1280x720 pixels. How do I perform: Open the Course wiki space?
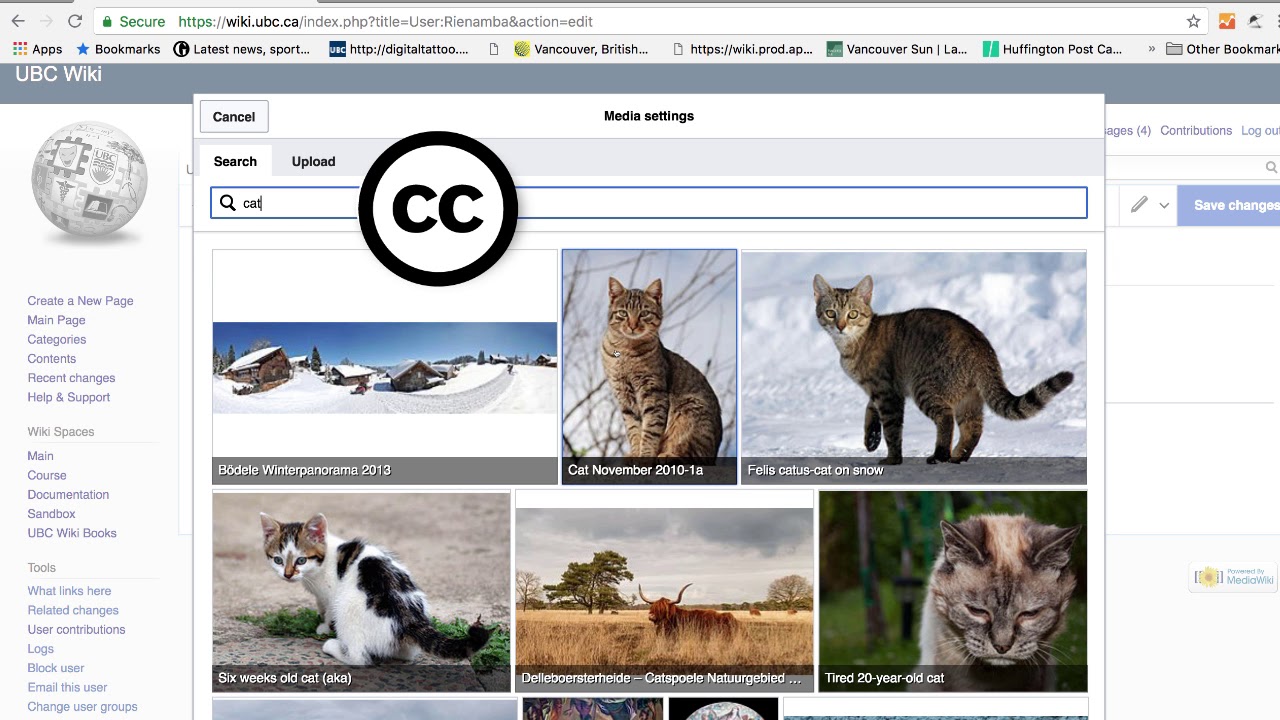pyautogui.click(x=47, y=476)
